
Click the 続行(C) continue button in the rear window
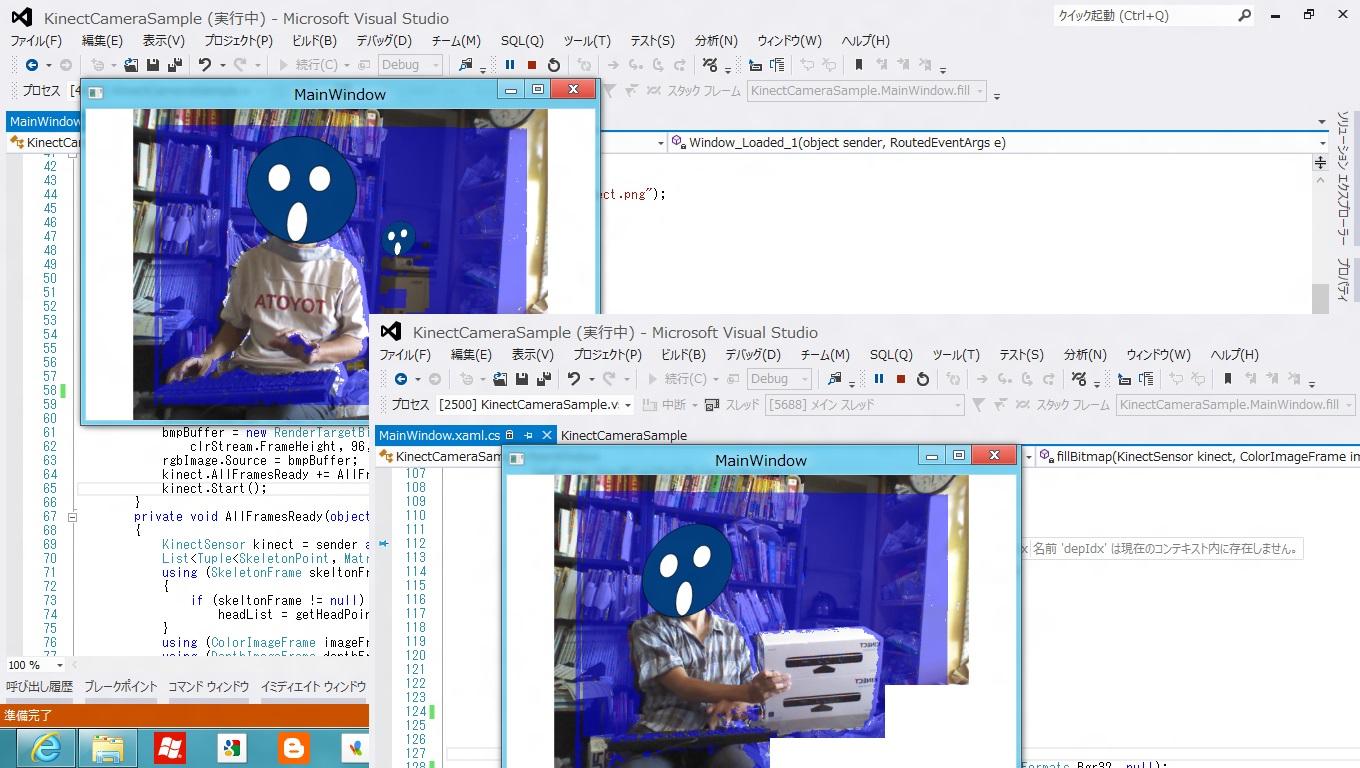(x=314, y=65)
